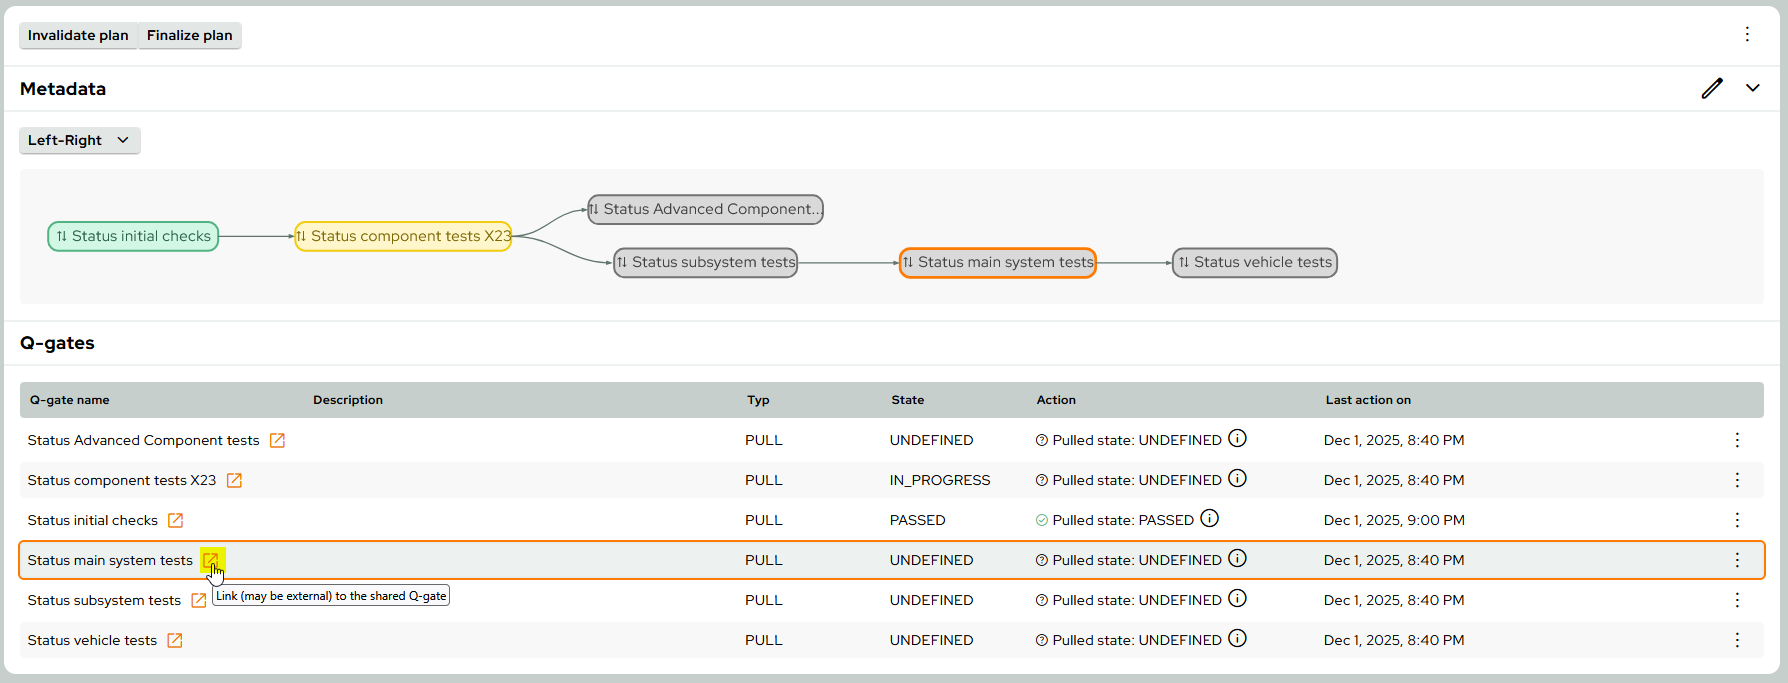Sort by the Q-gate name column header

69,400
